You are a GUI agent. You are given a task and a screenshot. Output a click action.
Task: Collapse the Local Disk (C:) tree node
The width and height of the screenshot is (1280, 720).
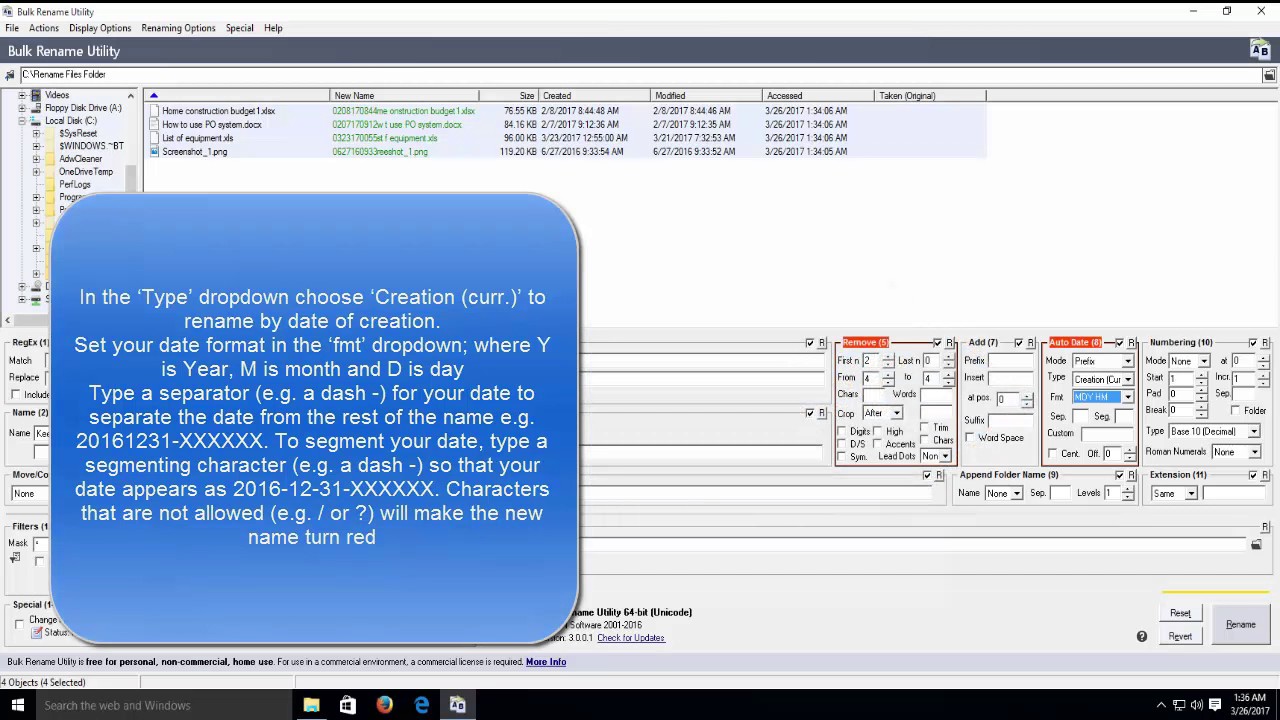tap(22, 121)
